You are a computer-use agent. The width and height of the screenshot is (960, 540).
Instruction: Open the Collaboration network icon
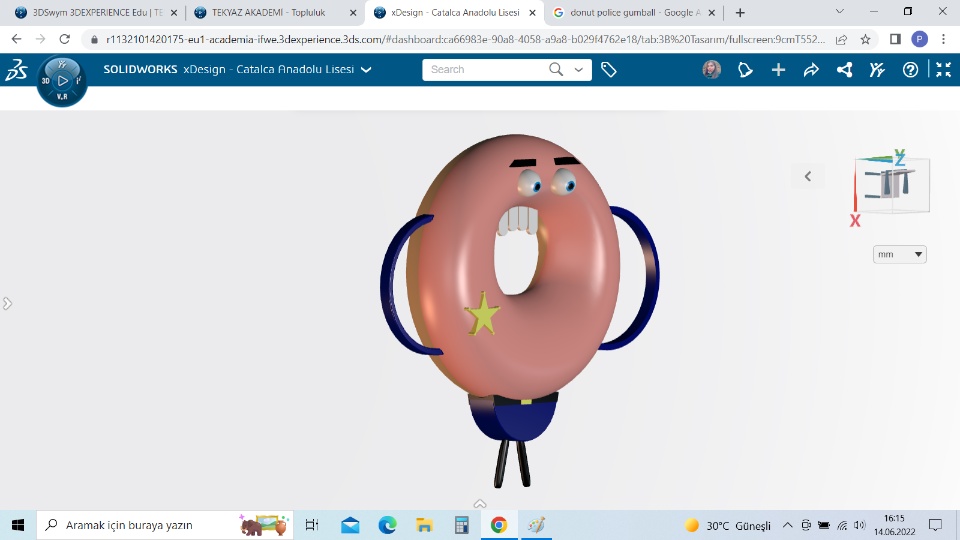click(844, 70)
